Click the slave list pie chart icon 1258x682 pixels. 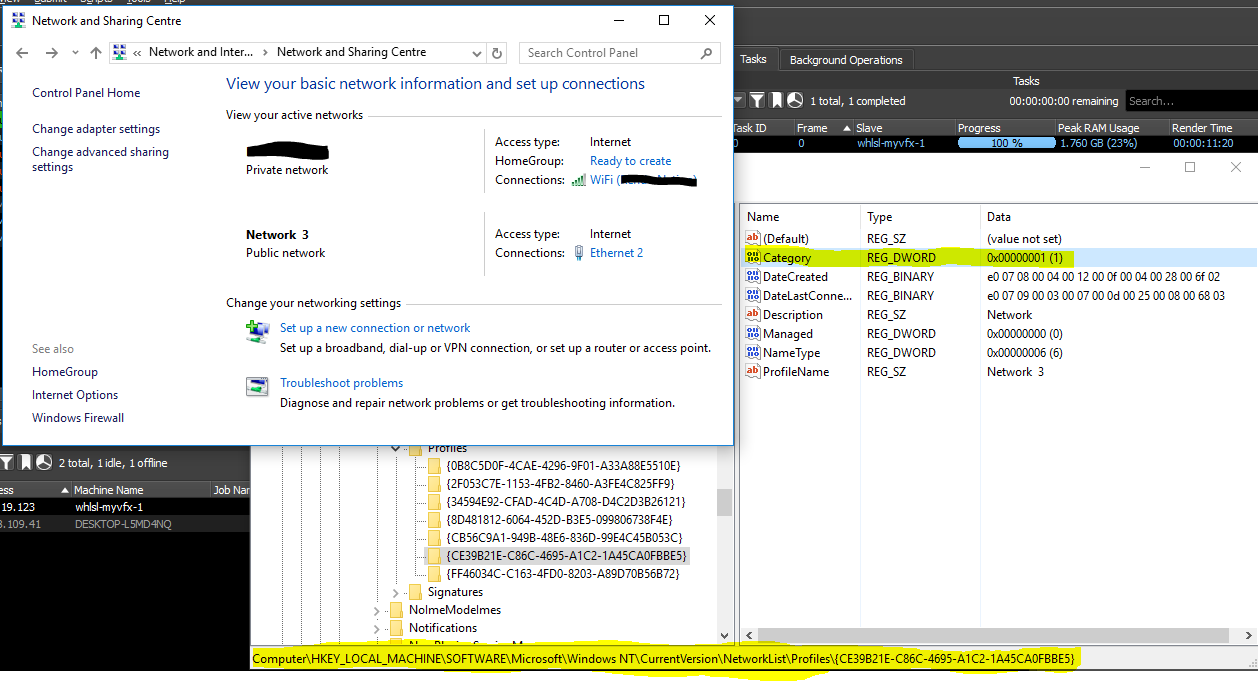(x=44, y=463)
